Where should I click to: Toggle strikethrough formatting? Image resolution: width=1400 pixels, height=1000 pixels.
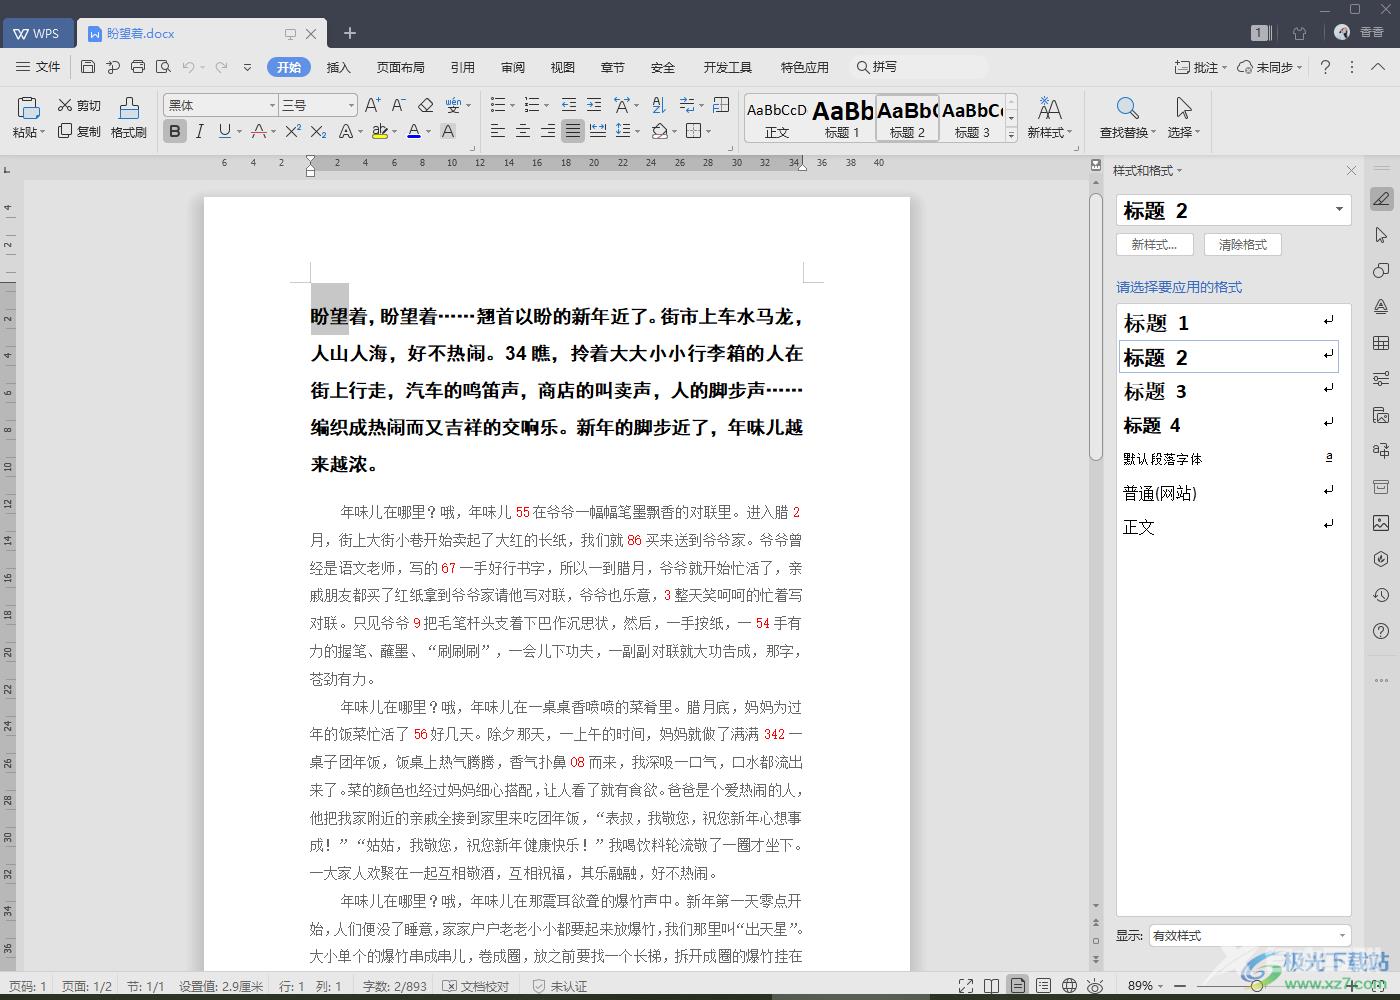(x=259, y=131)
